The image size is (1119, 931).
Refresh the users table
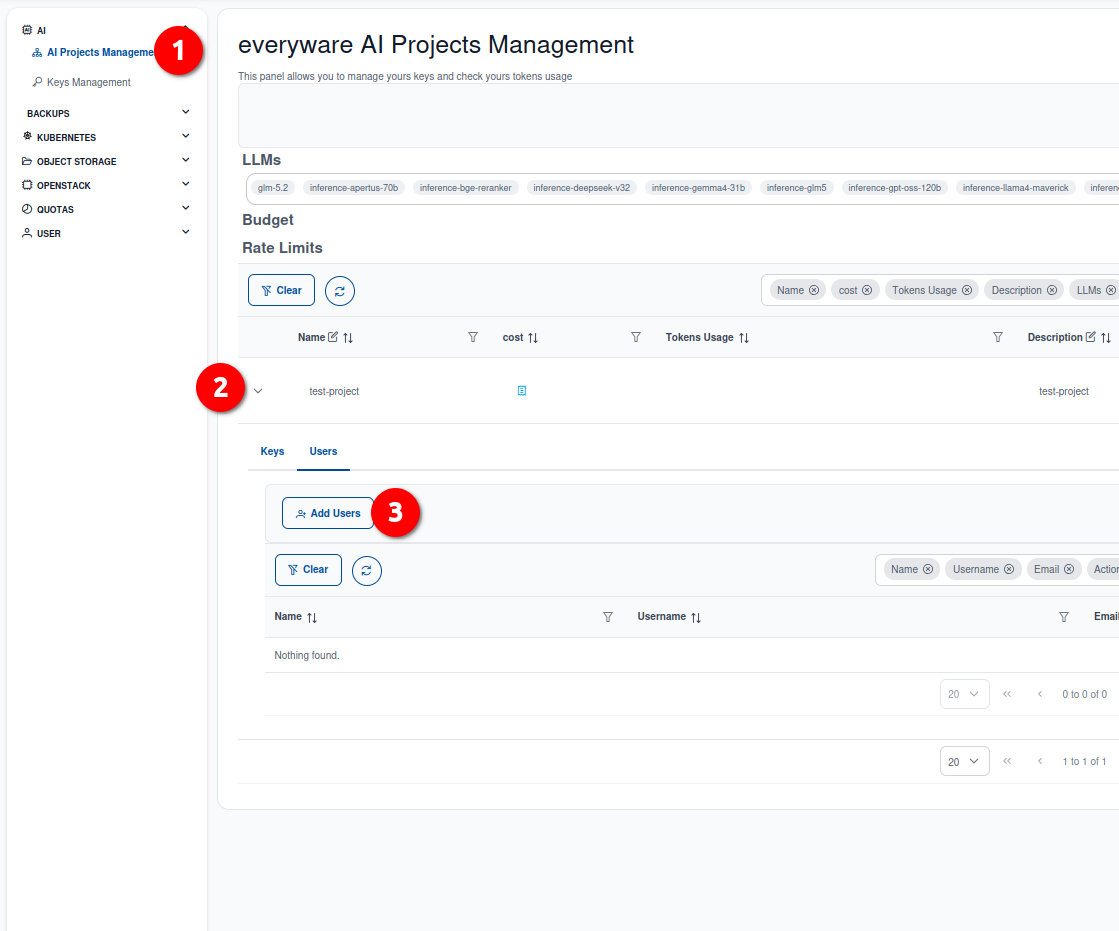coord(367,571)
